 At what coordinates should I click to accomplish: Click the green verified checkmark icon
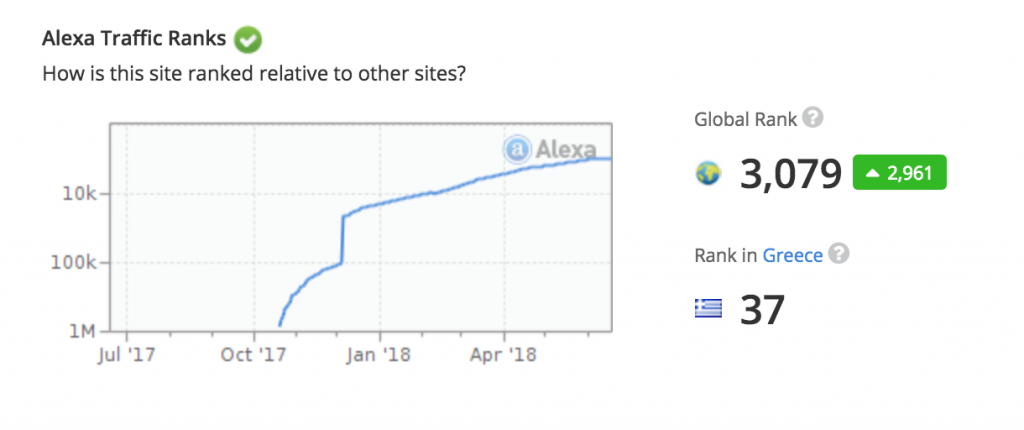(x=247, y=41)
